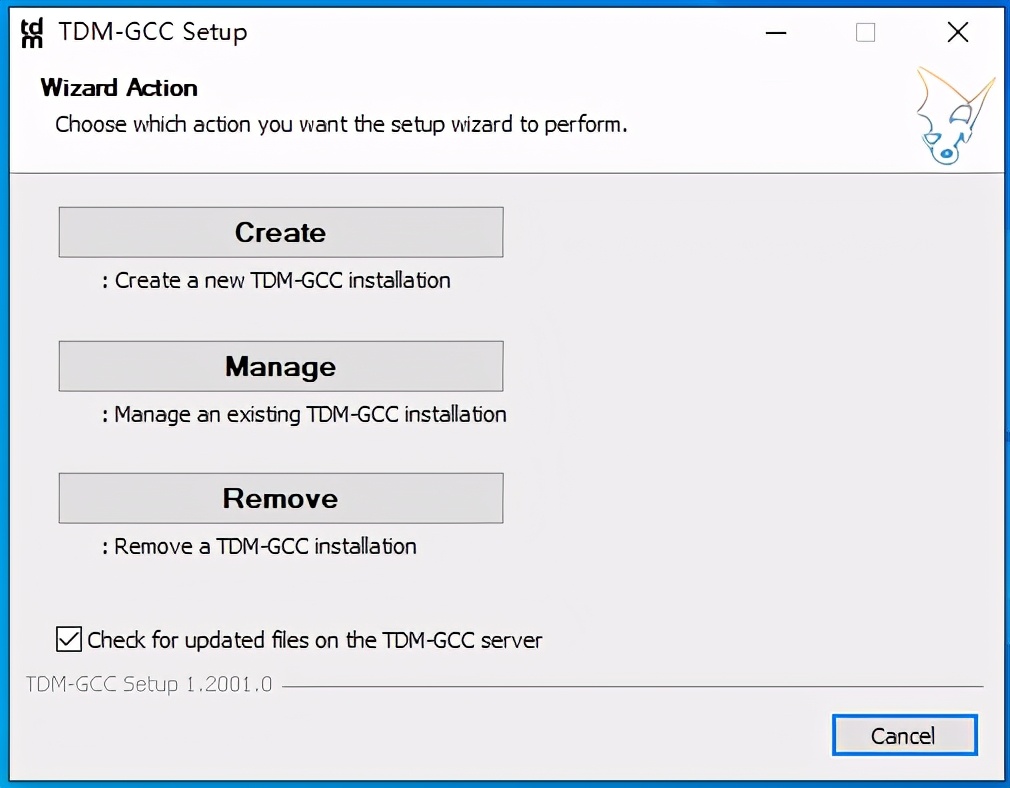This screenshot has width=1010, height=788.
Task: Click the 'TDM-GCC Setup 1.2001.0' version text
Action: (x=148, y=685)
